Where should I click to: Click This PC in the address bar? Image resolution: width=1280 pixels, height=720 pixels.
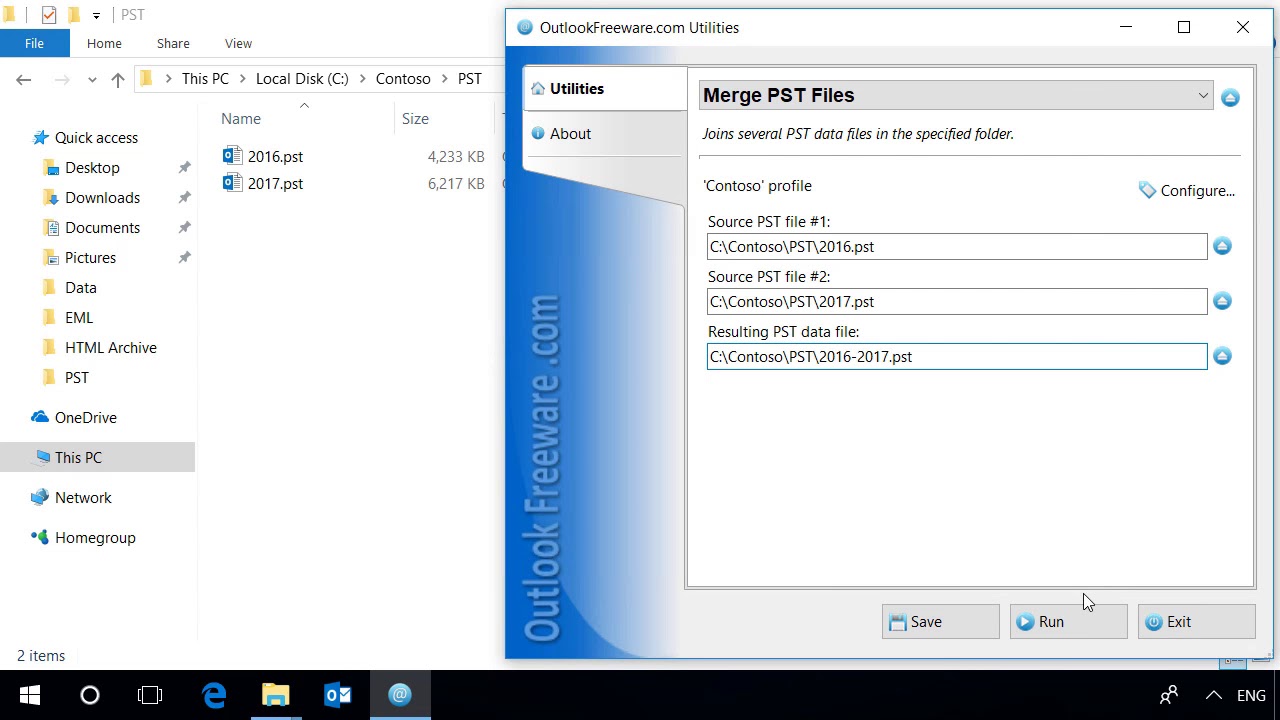coord(205,79)
